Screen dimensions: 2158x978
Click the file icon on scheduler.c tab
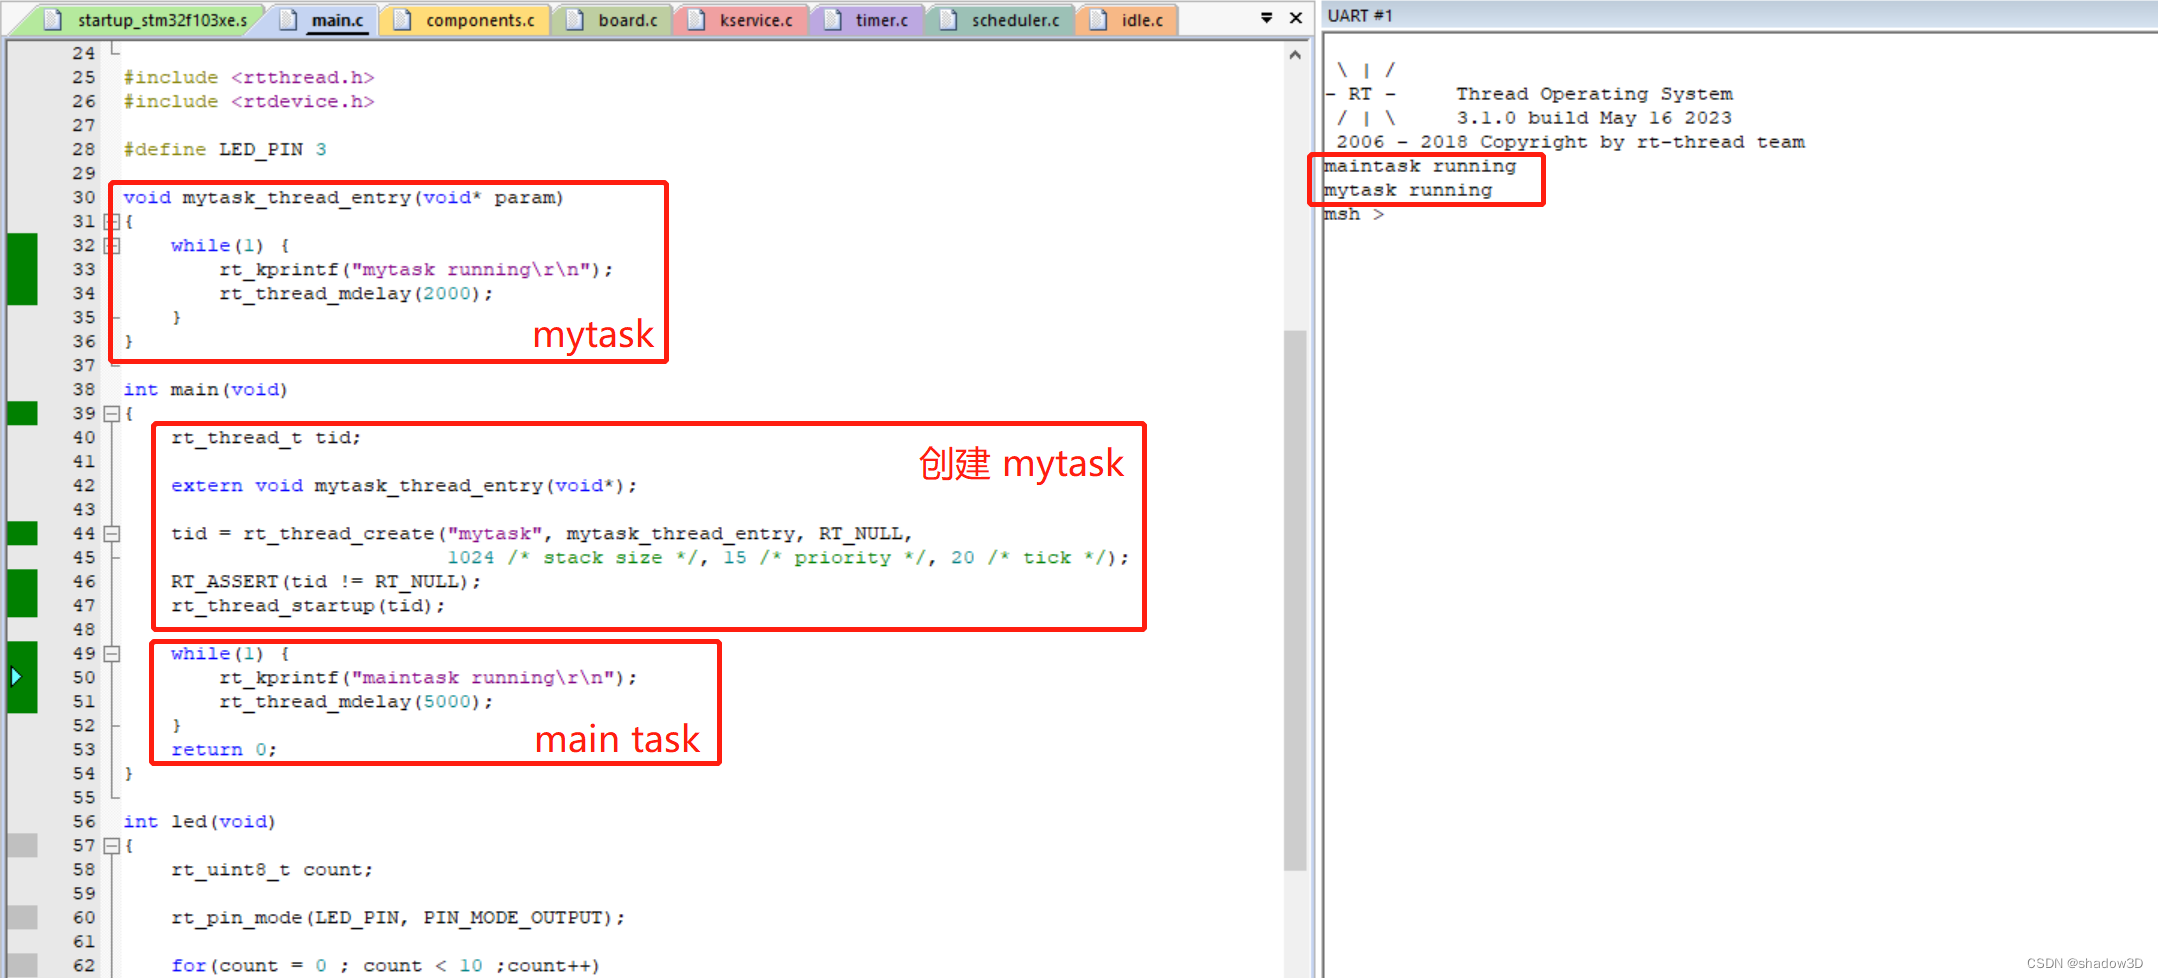click(949, 20)
